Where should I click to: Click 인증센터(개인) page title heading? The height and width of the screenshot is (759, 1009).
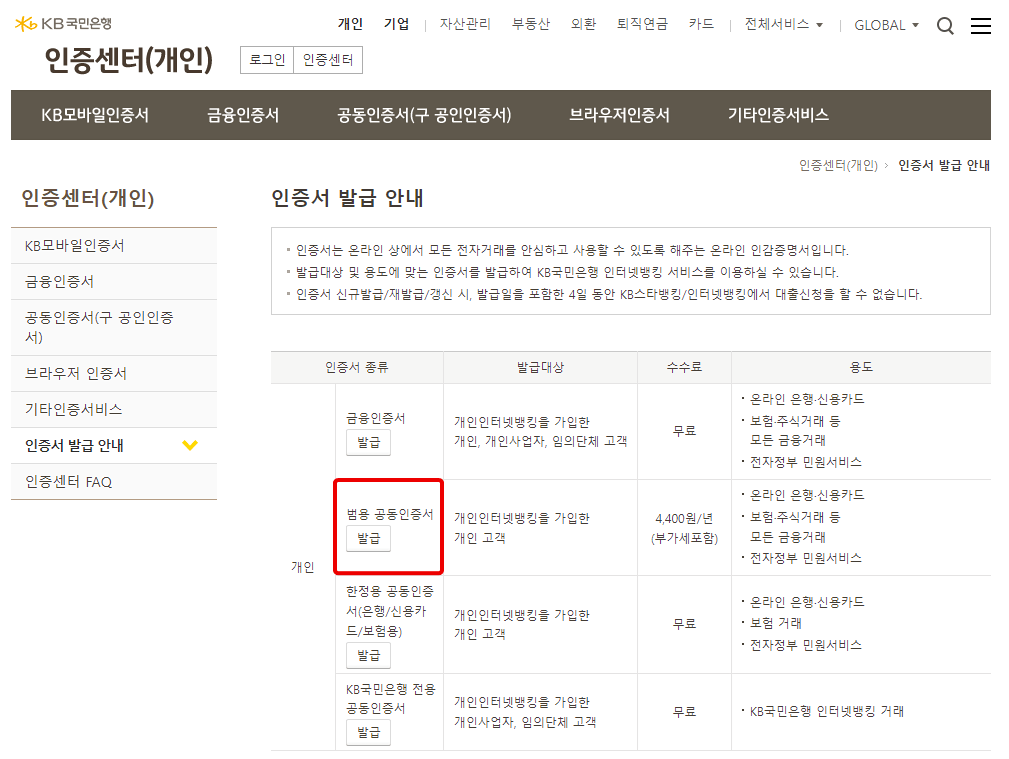(129, 60)
